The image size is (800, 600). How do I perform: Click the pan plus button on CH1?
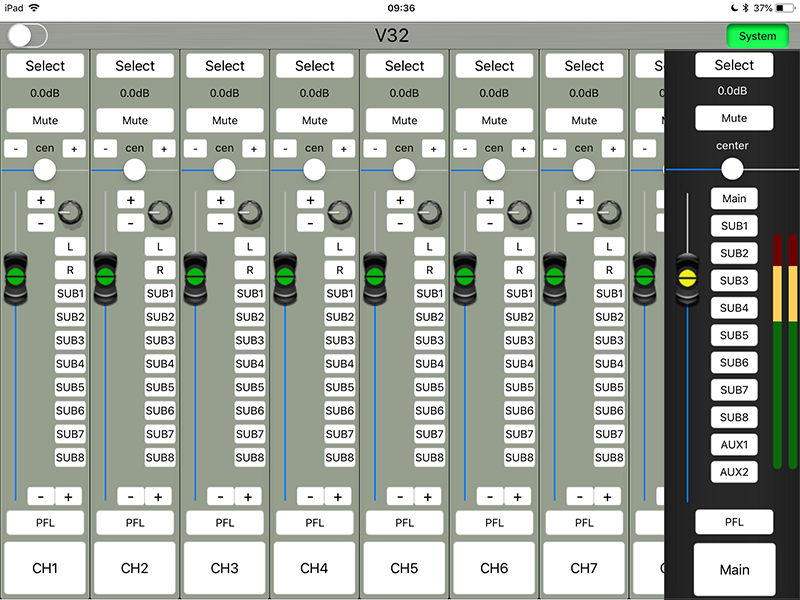click(74, 148)
